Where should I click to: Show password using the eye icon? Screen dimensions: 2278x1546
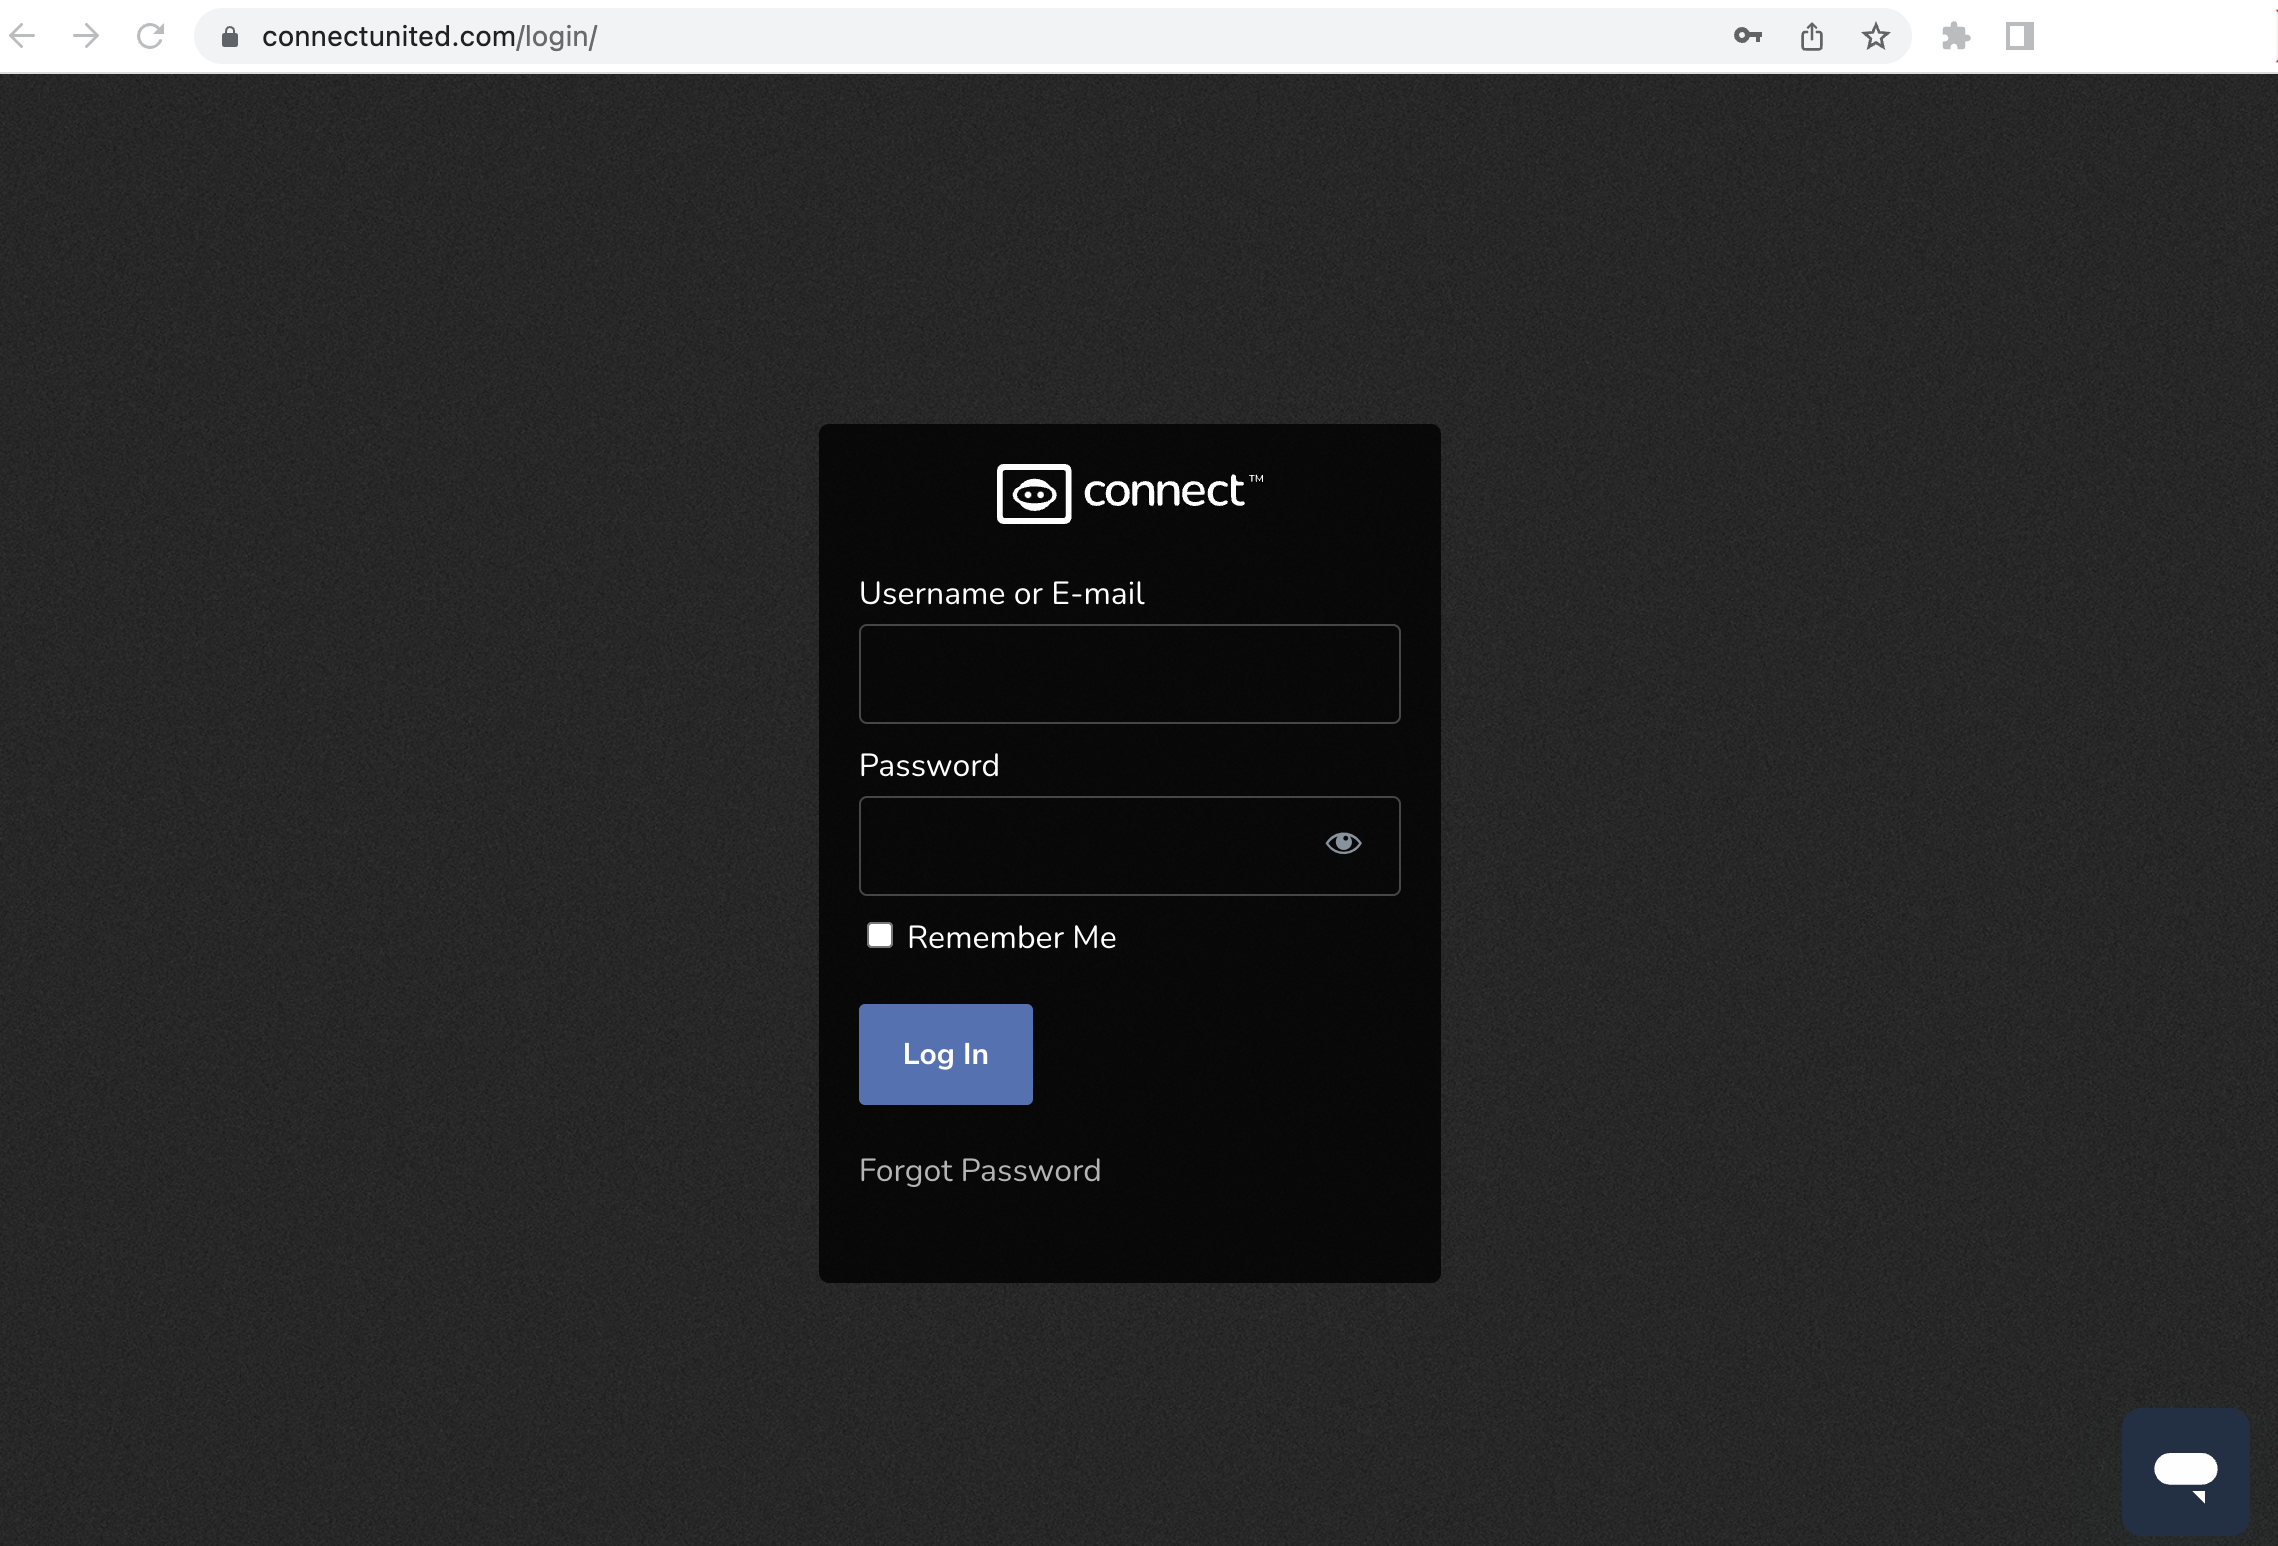(x=1343, y=844)
